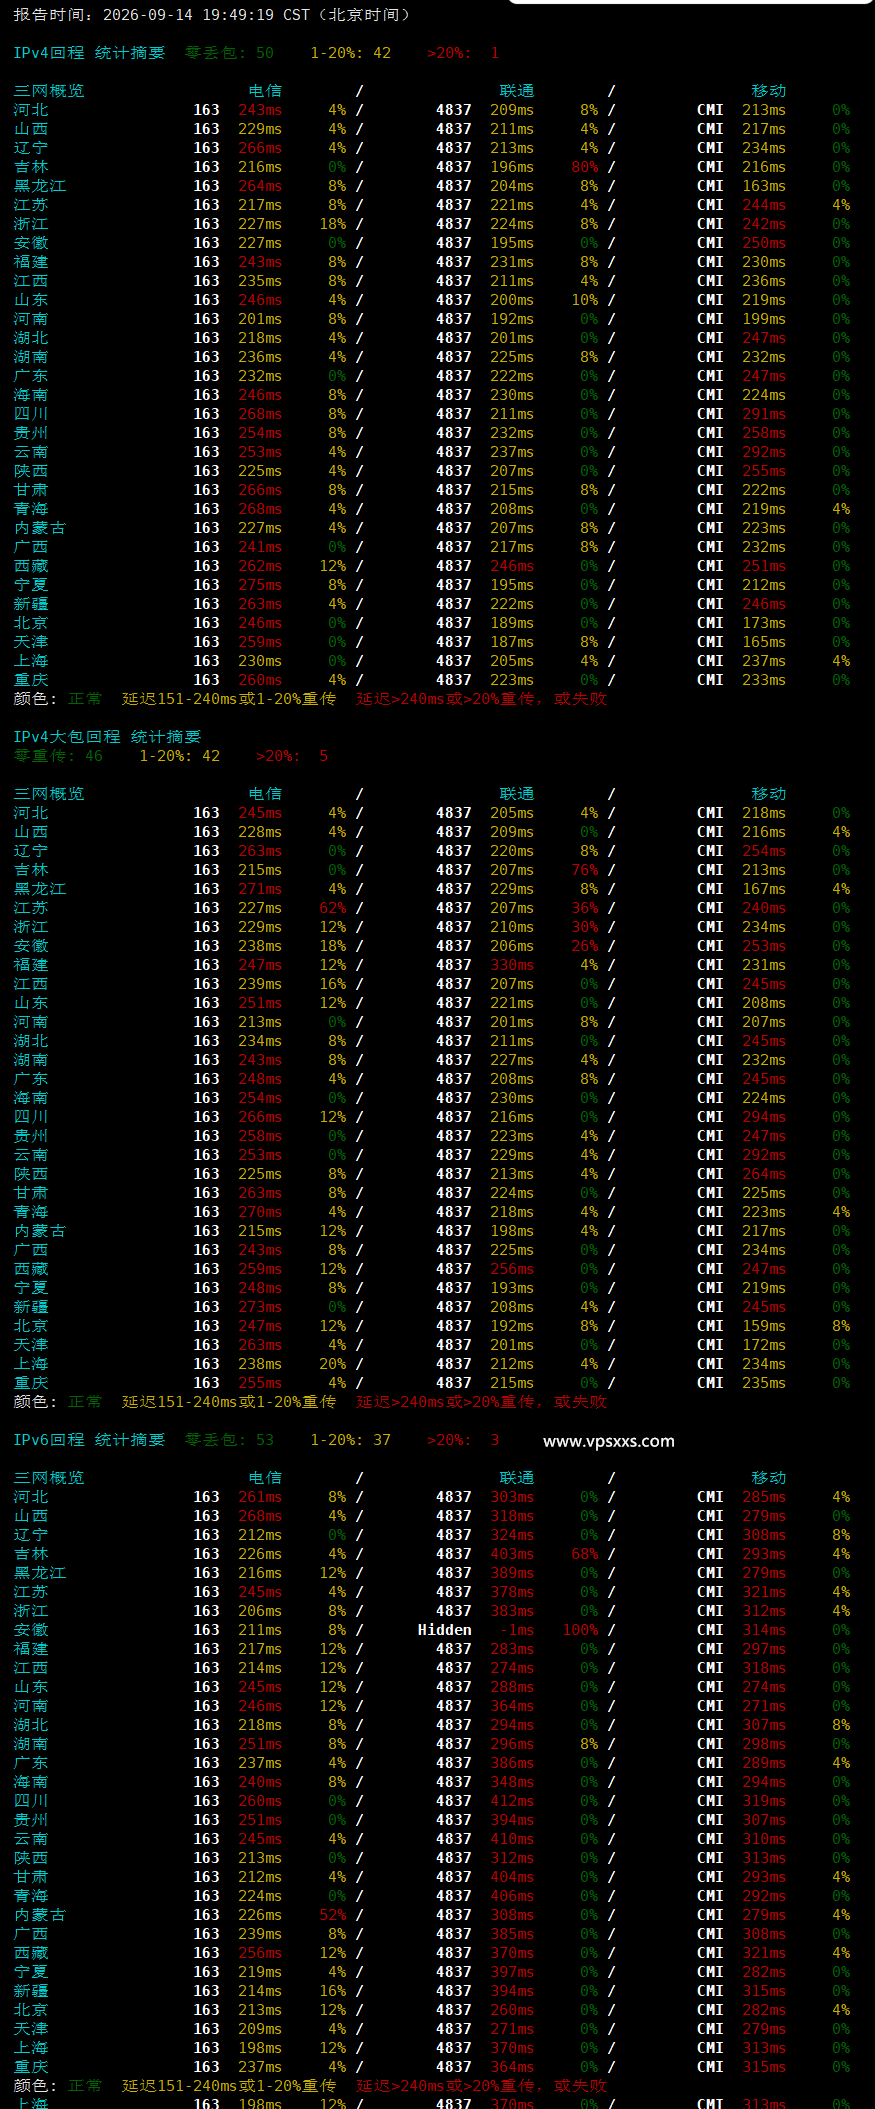The image size is (875, 2109).
Task: Click the "16%" 电信 retransmit in IPv4大包 江西 row
Action: pos(333,984)
